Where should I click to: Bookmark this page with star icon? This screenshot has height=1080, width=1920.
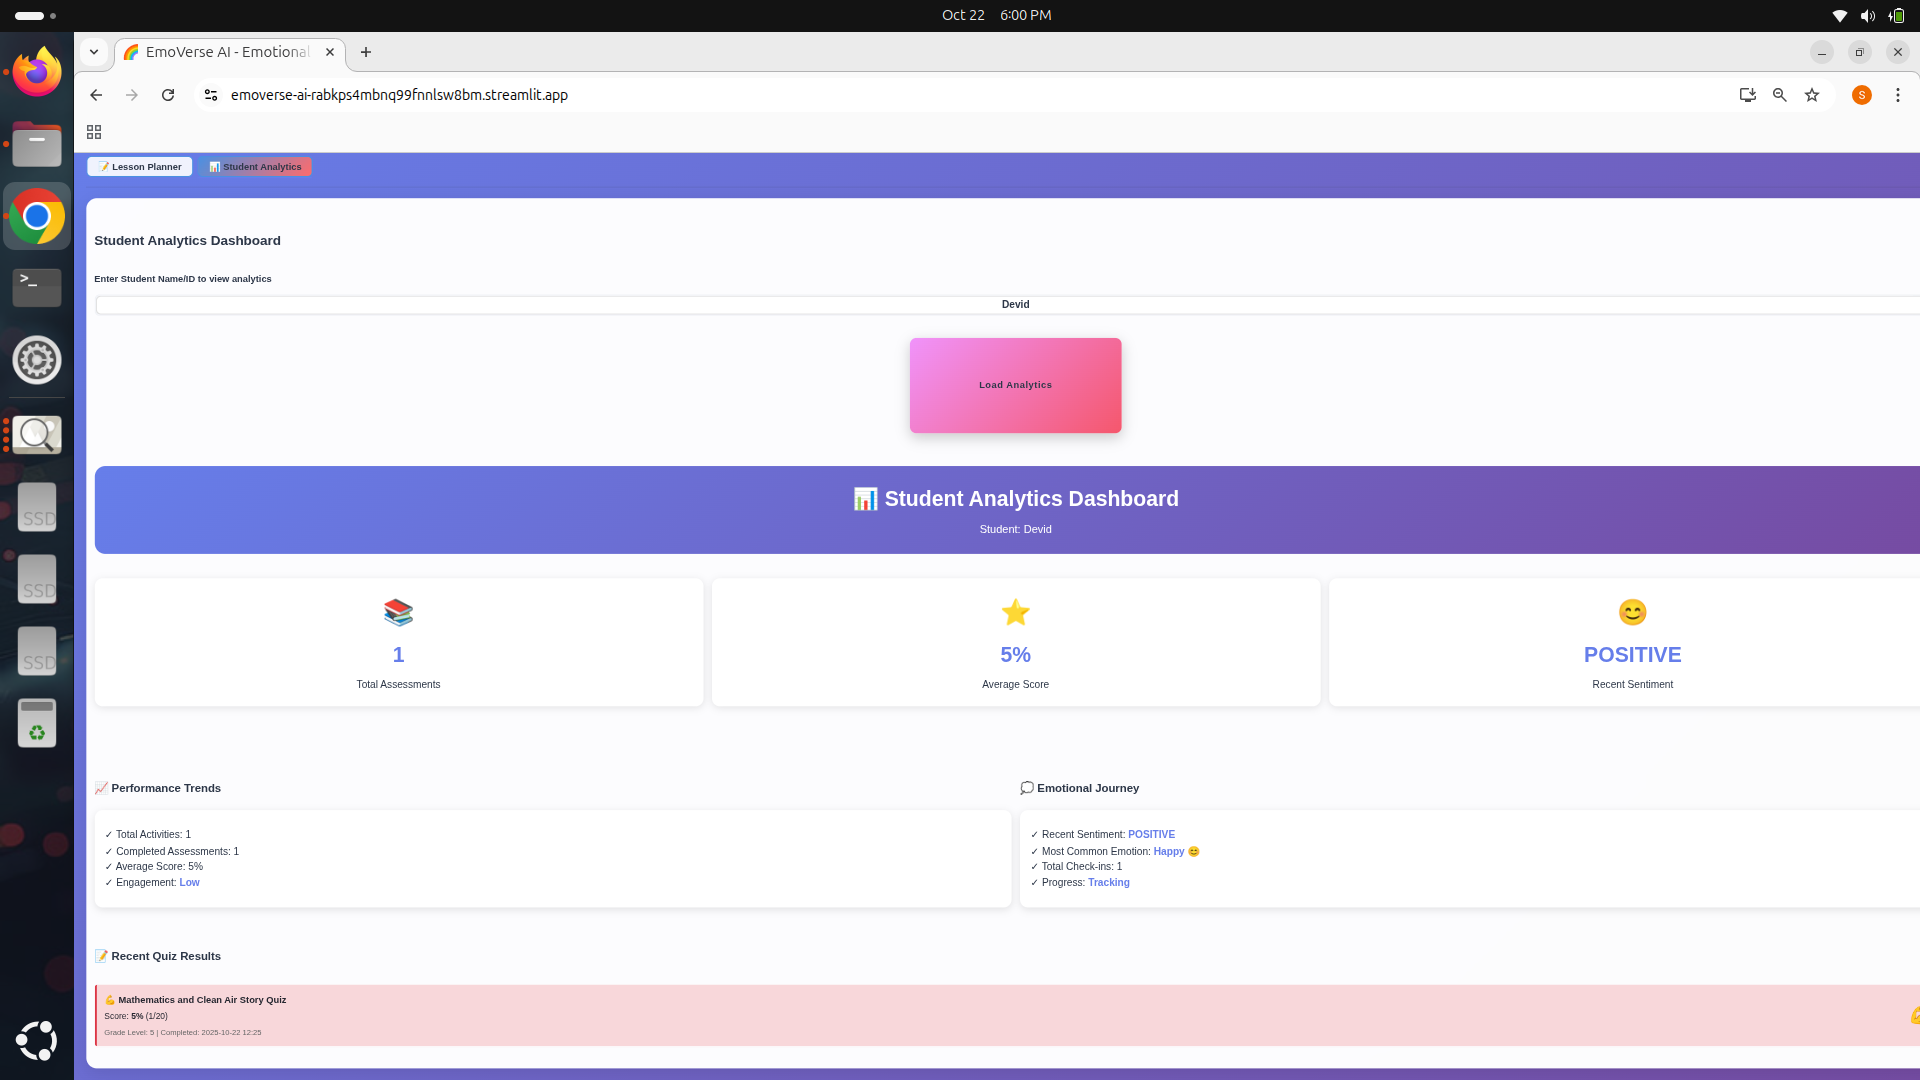(1812, 95)
